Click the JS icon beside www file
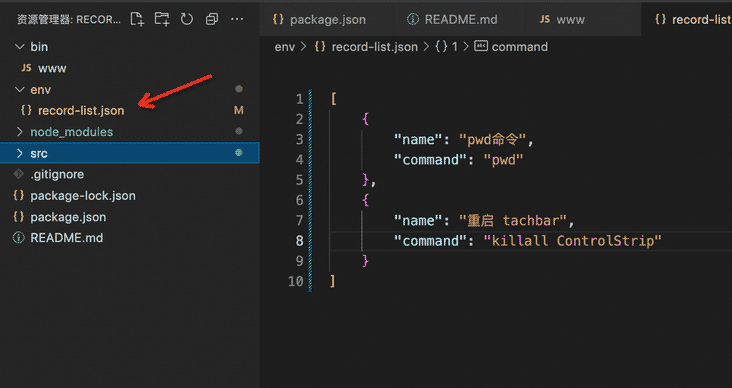 [x=26, y=68]
